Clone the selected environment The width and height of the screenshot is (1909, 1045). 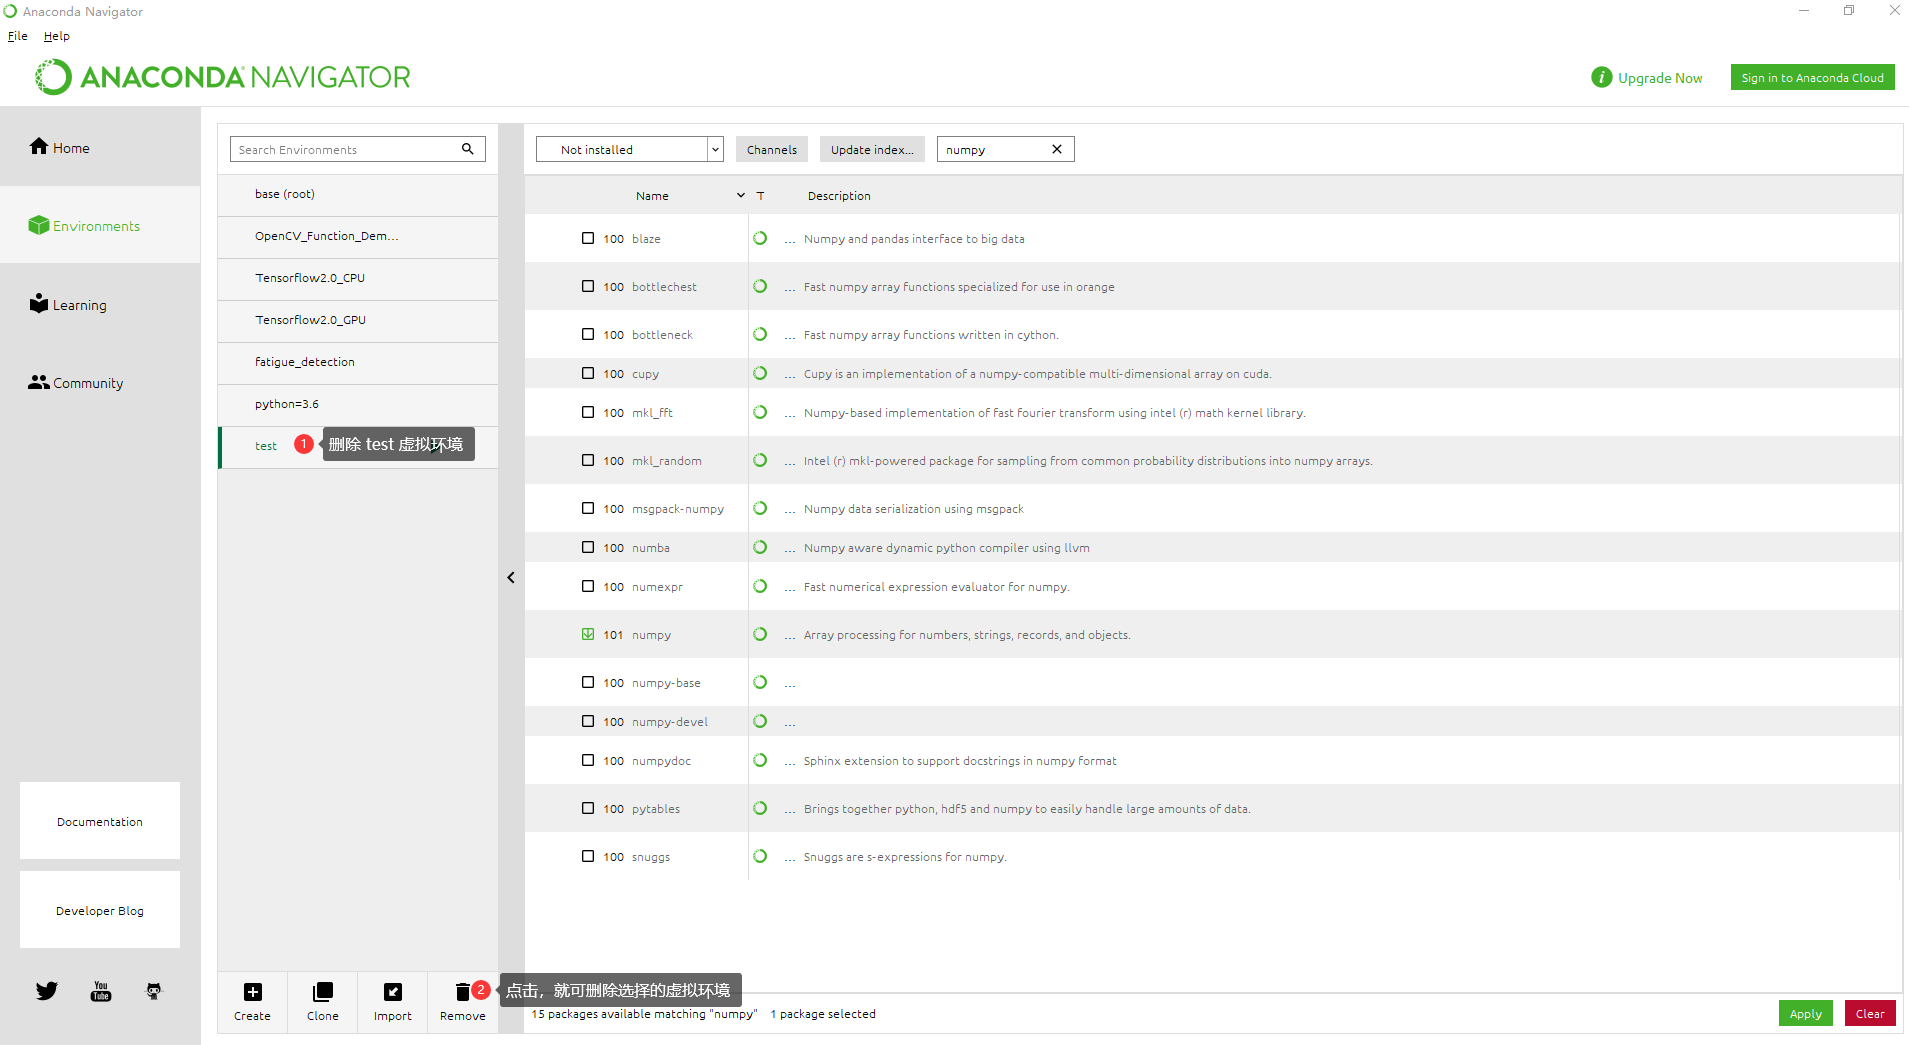[x=322, y=1001]
